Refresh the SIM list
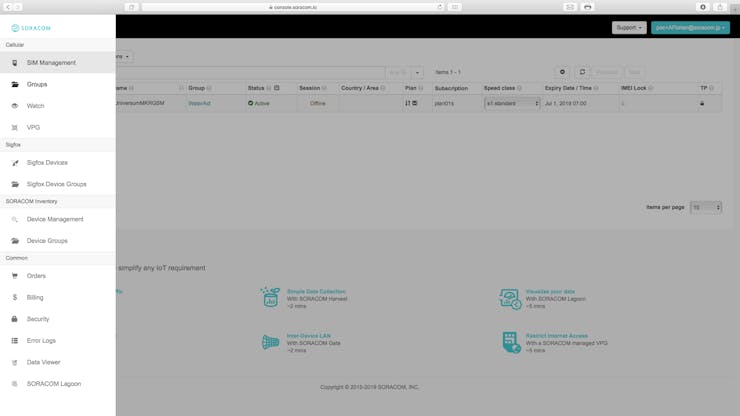 tap(582, 72)
